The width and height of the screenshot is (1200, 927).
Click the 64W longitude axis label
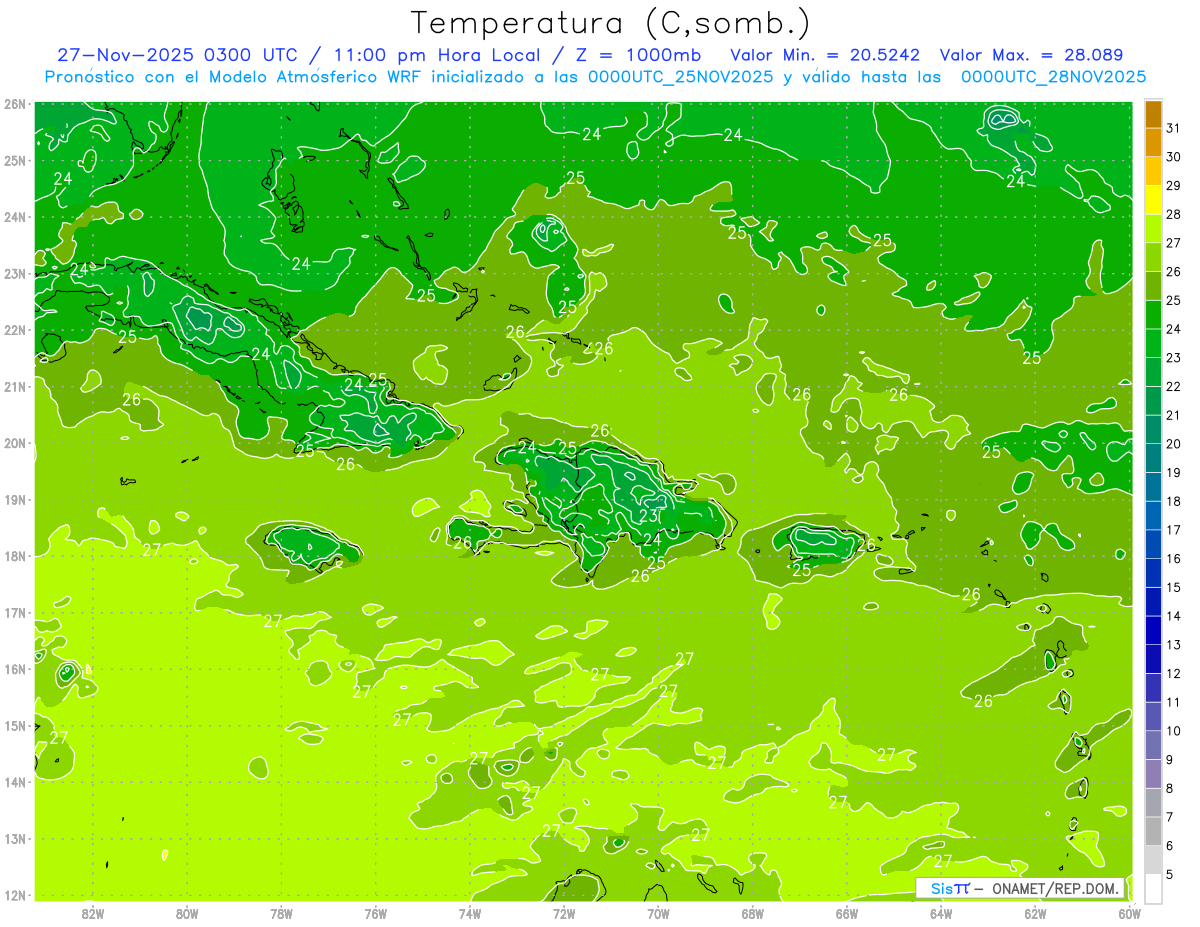tap(941, 913)
